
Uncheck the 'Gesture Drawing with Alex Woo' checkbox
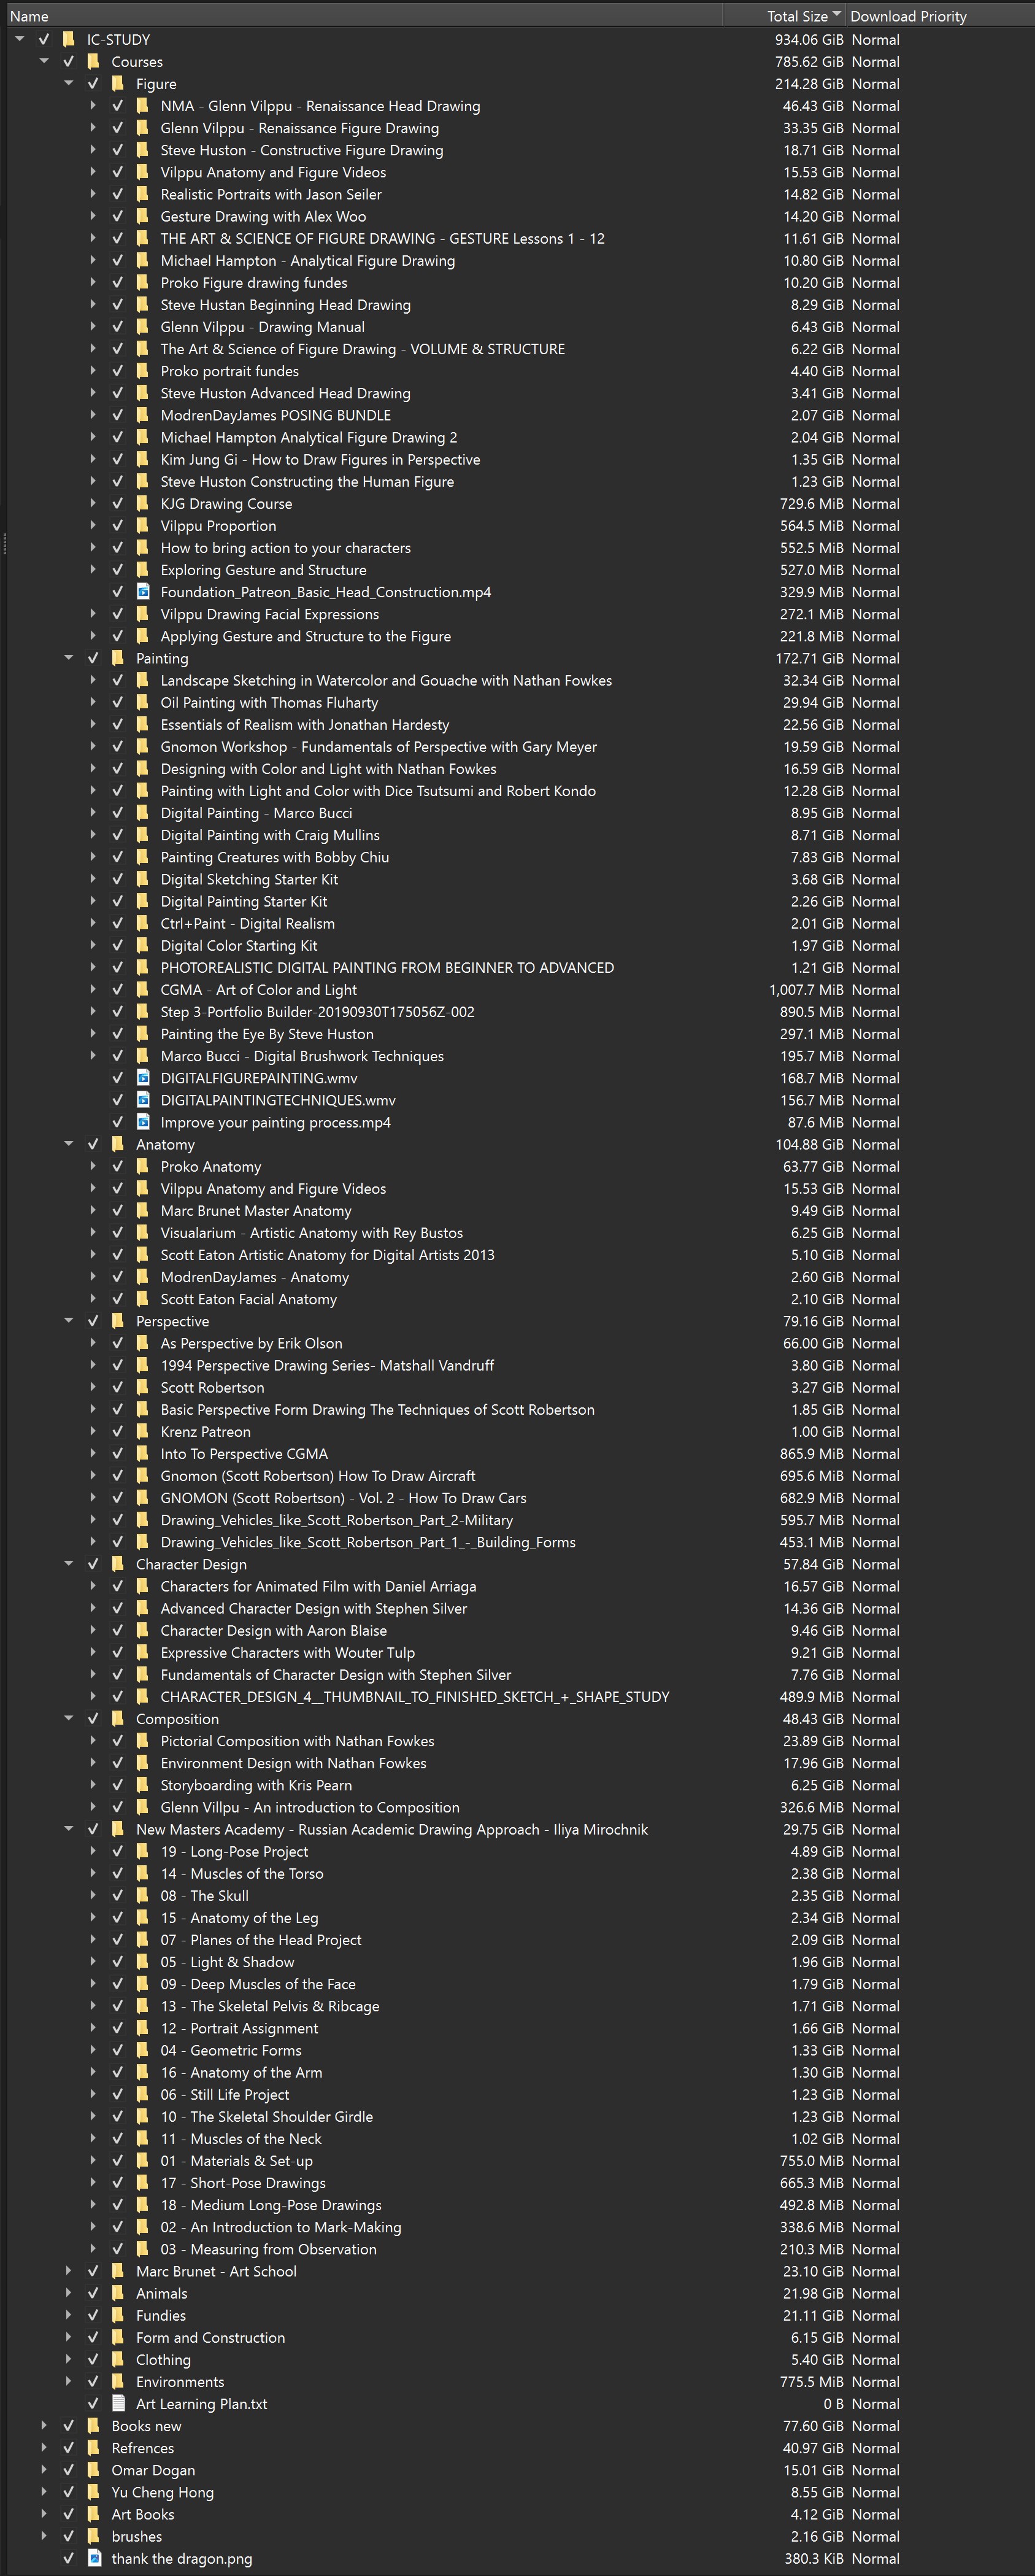click(117, 216)
